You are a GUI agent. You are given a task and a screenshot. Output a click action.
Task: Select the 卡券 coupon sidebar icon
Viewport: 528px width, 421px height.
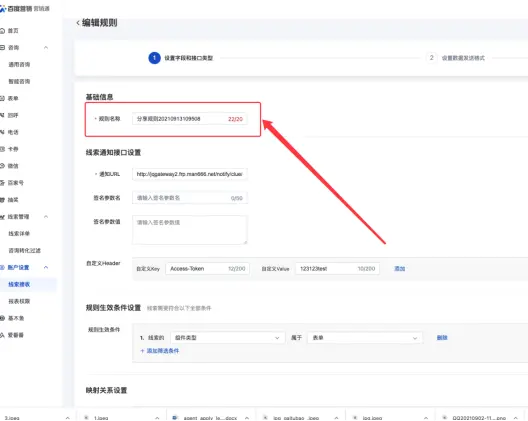2,149
